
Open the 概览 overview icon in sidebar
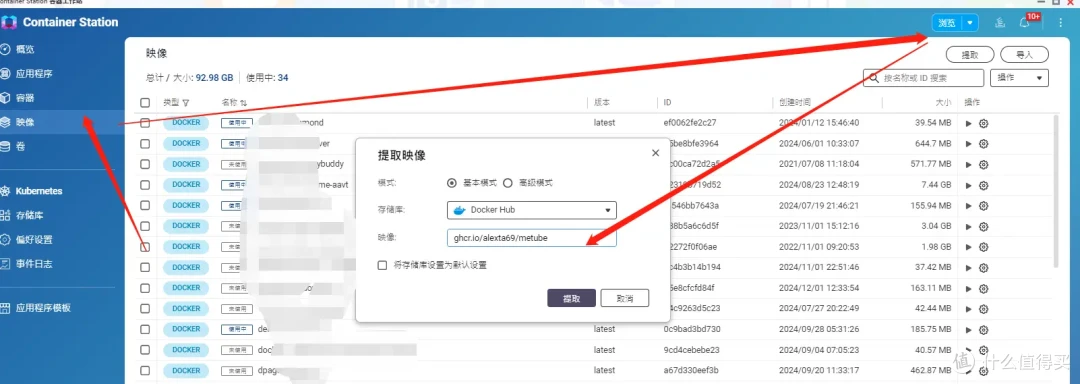(6, 50)
